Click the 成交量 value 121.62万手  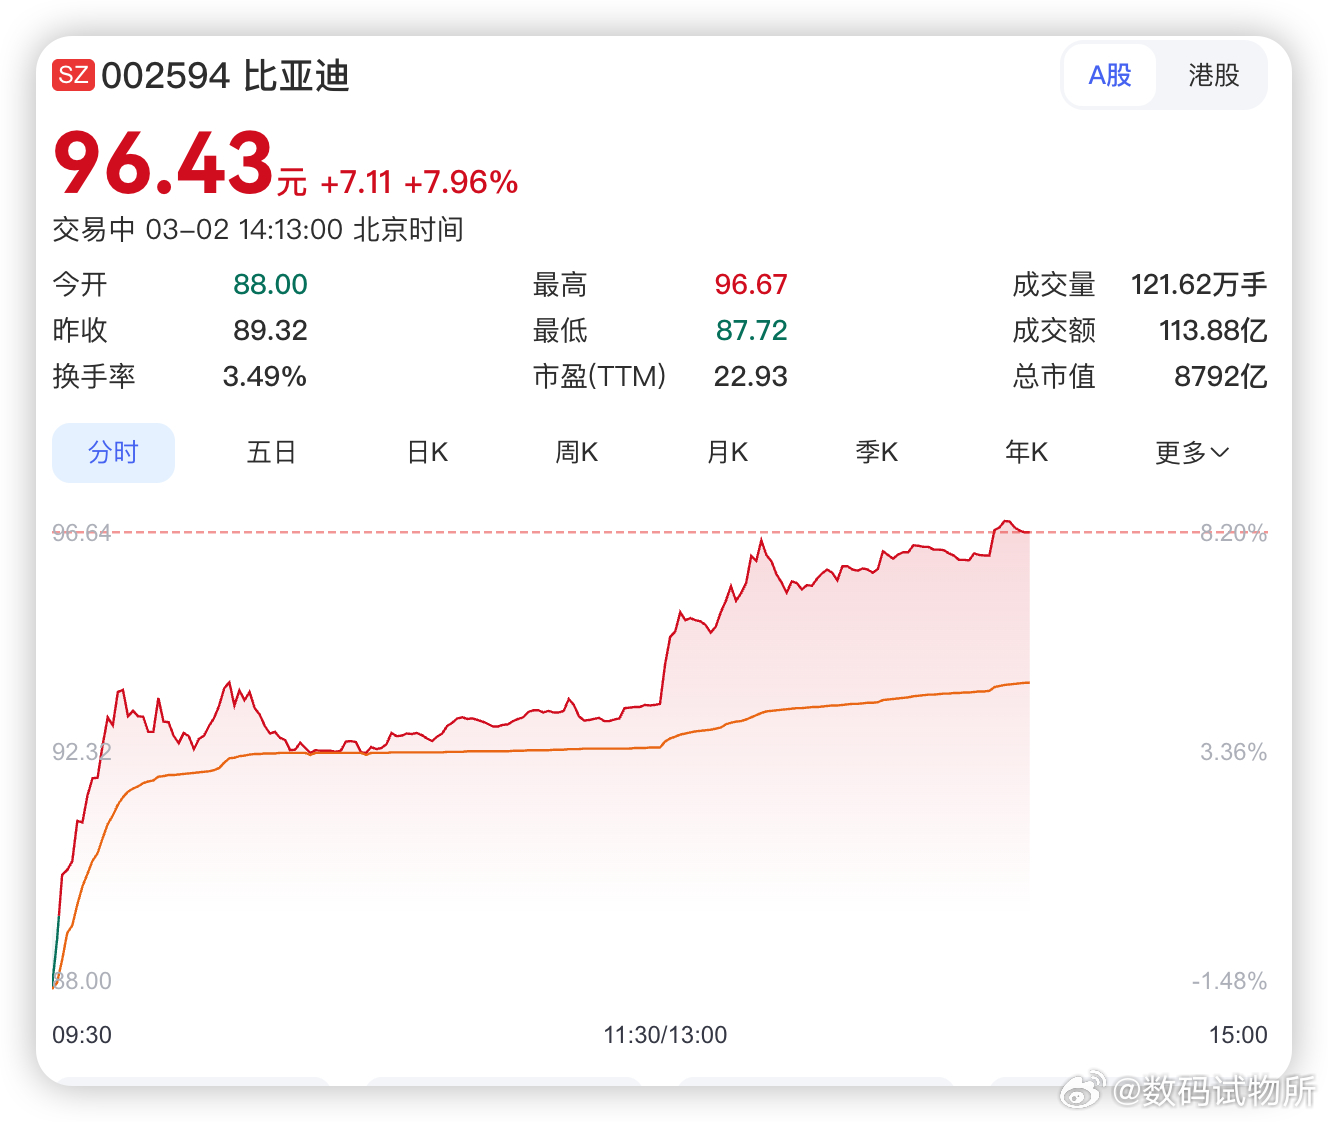point(1199,285)
